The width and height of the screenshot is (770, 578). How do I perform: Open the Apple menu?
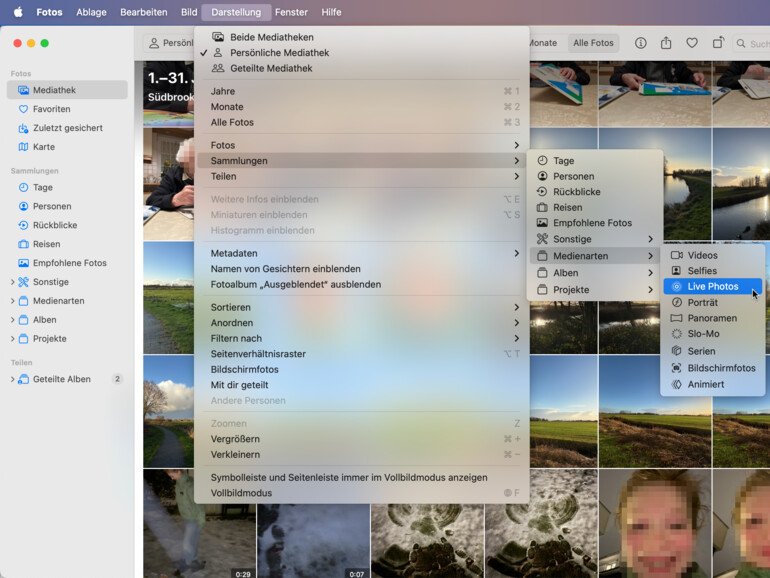(x=17, y=12)
